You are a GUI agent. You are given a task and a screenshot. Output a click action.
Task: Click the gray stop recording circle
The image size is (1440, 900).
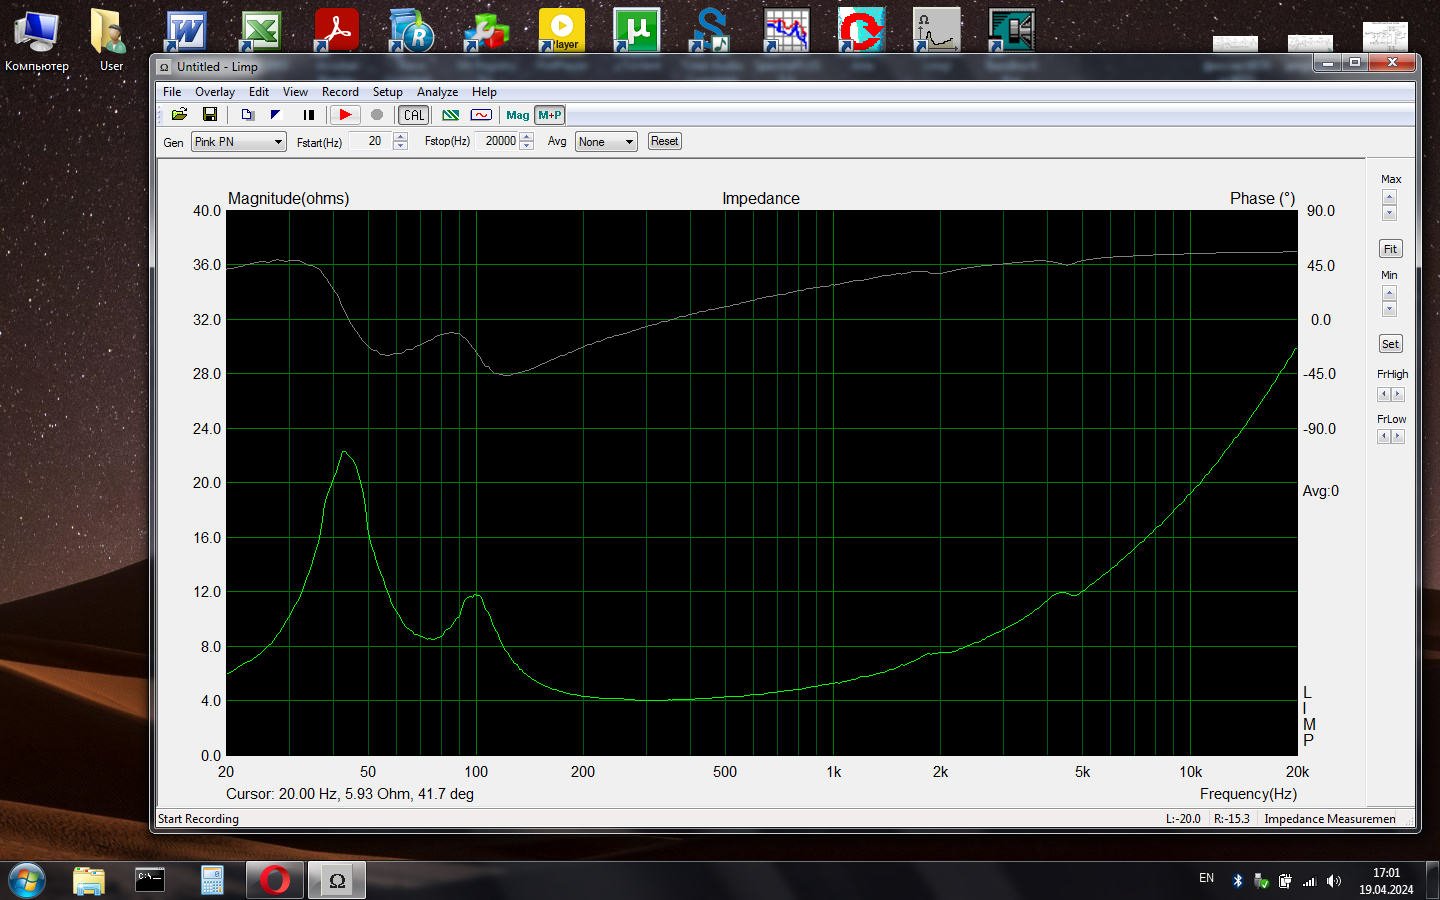click(377, 115)
